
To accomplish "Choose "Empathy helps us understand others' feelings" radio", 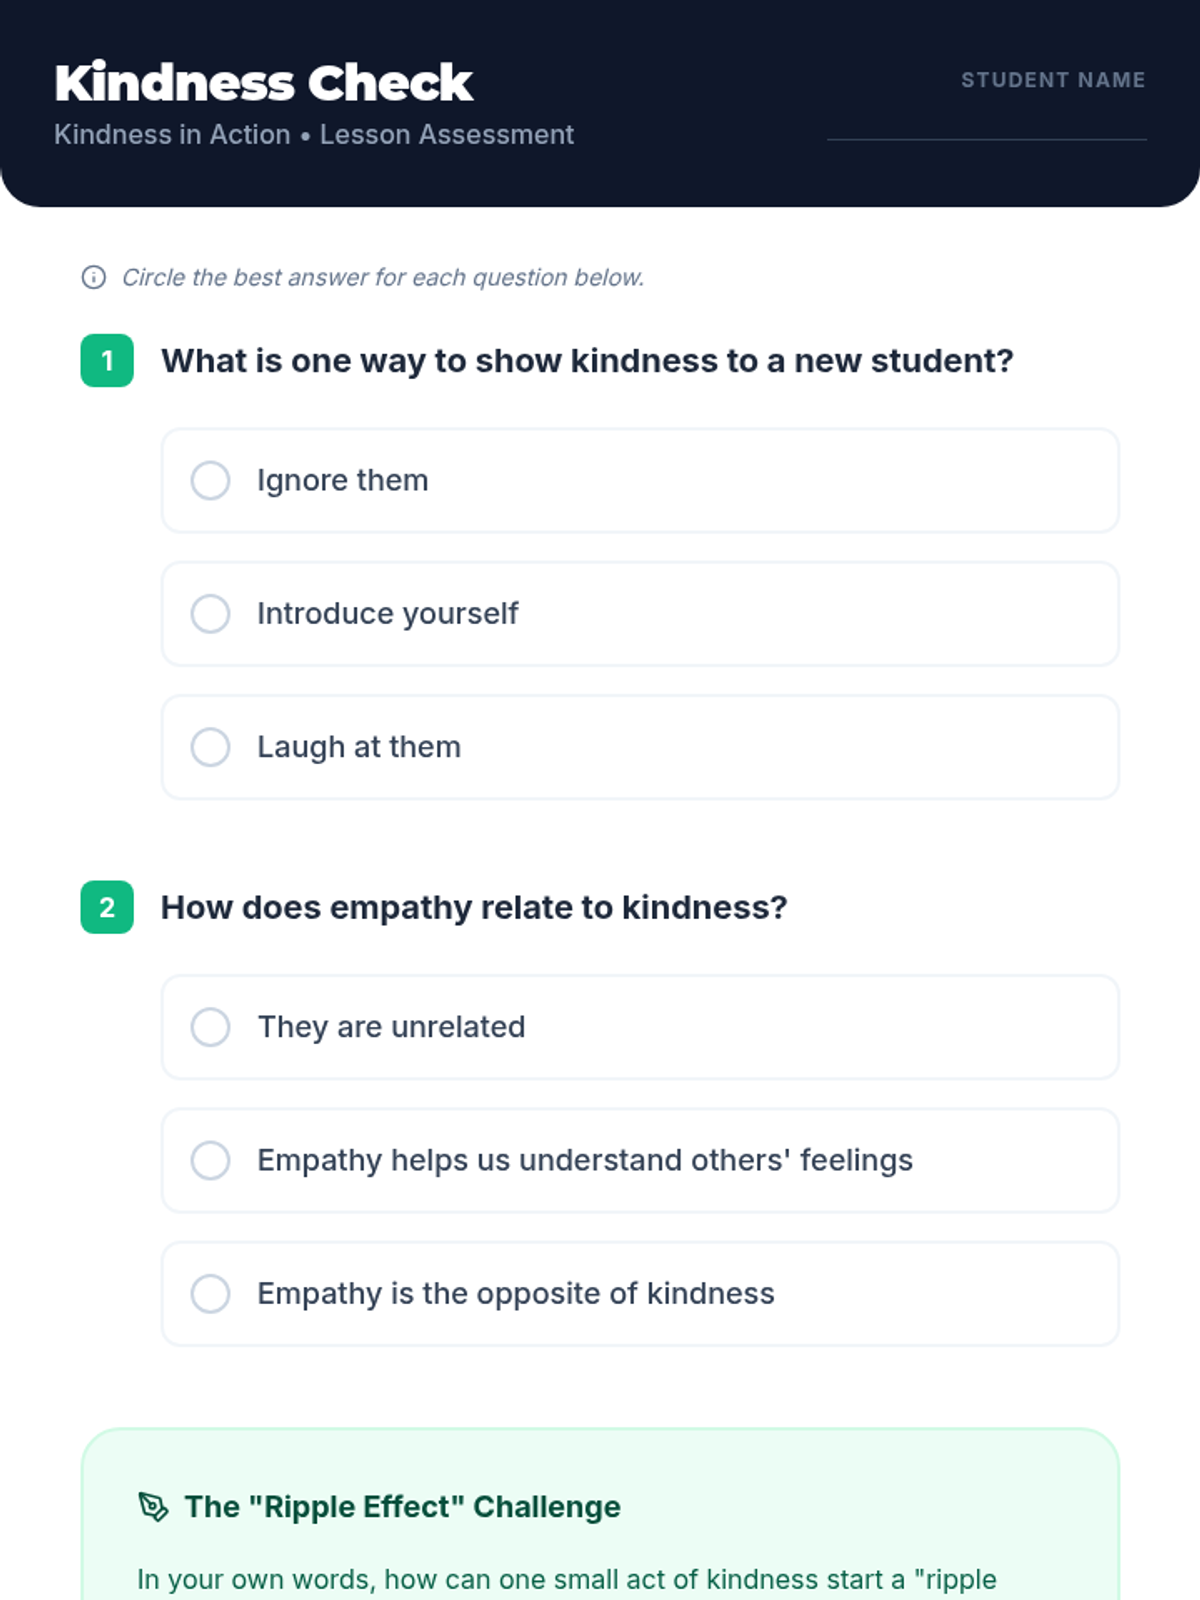I will [x=210, y=1160].
